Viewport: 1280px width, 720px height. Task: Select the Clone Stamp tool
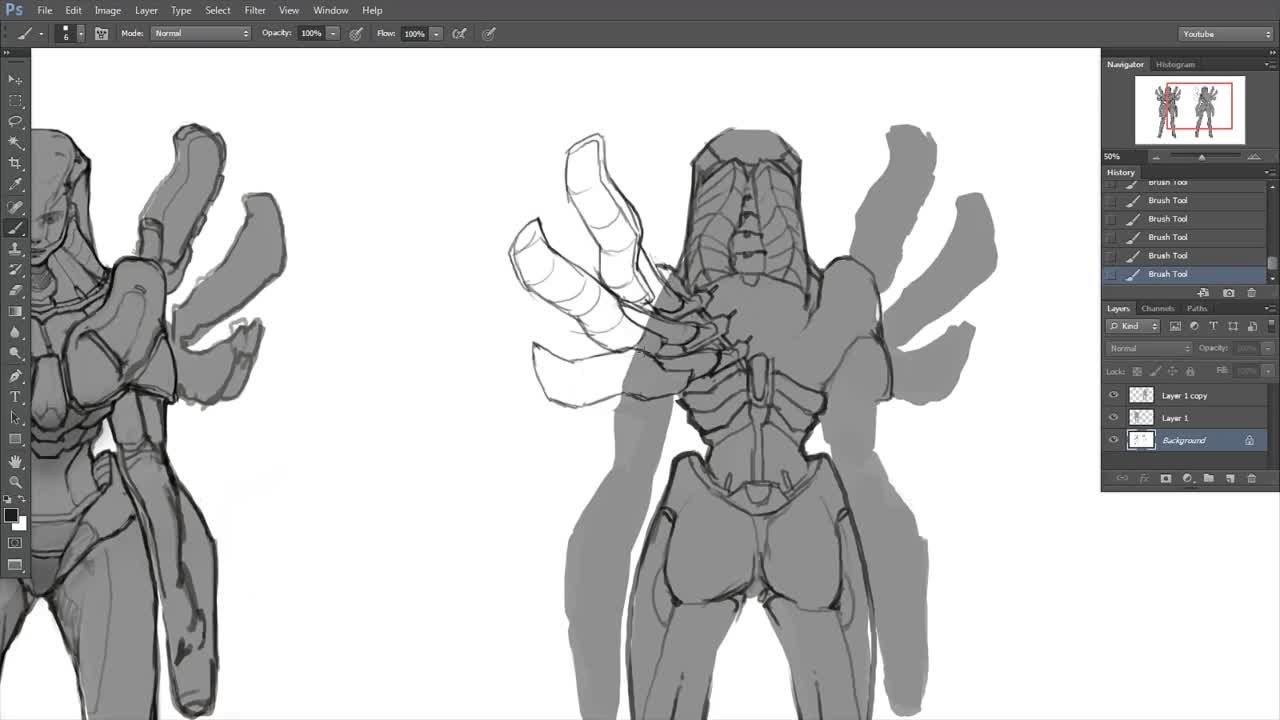point(15,249)
